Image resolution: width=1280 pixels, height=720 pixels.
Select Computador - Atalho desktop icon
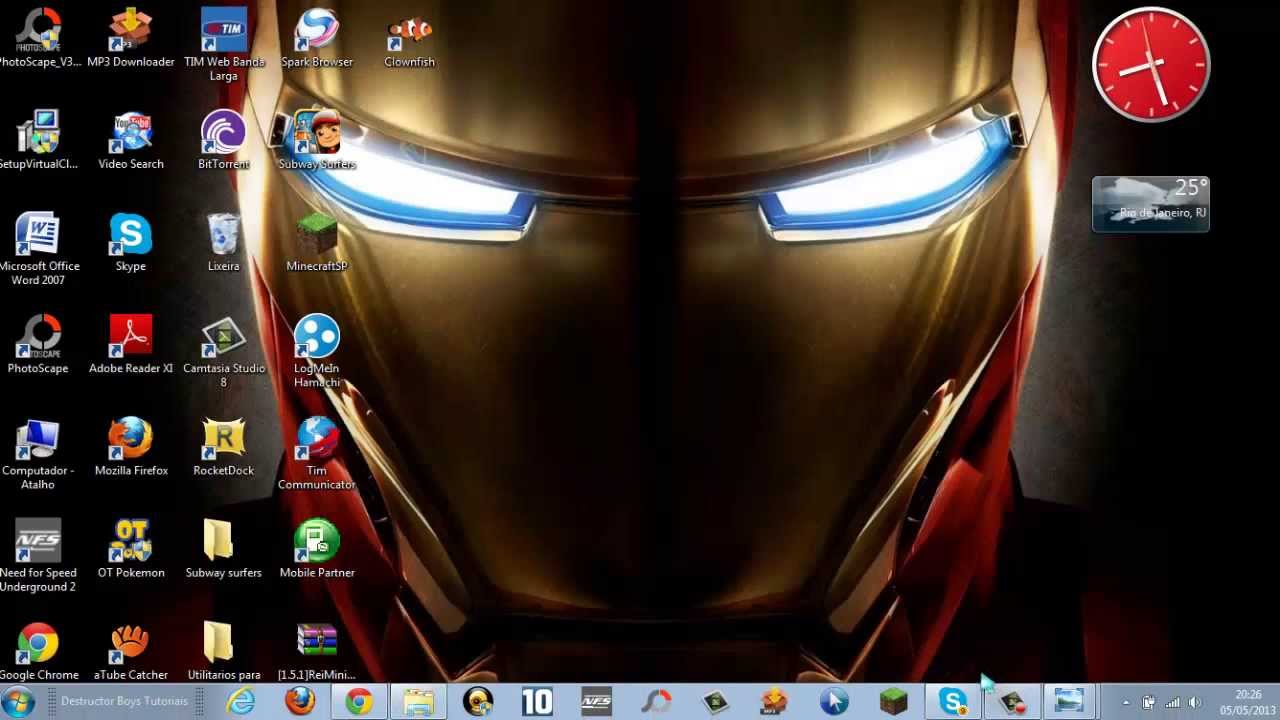pyautogui.click(x=38, y=454)
